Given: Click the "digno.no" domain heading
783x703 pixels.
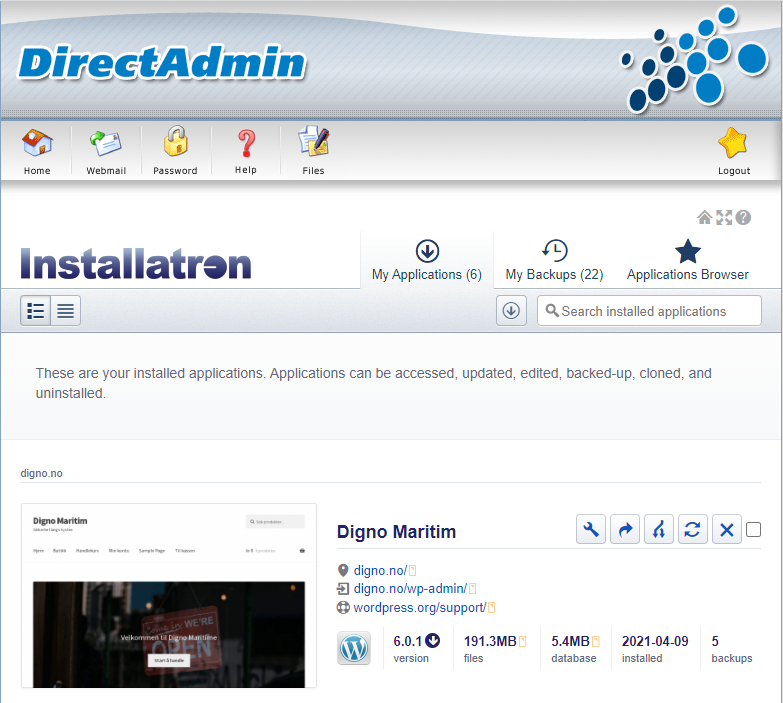Looking at the screenshot, I should pos(41,473).
